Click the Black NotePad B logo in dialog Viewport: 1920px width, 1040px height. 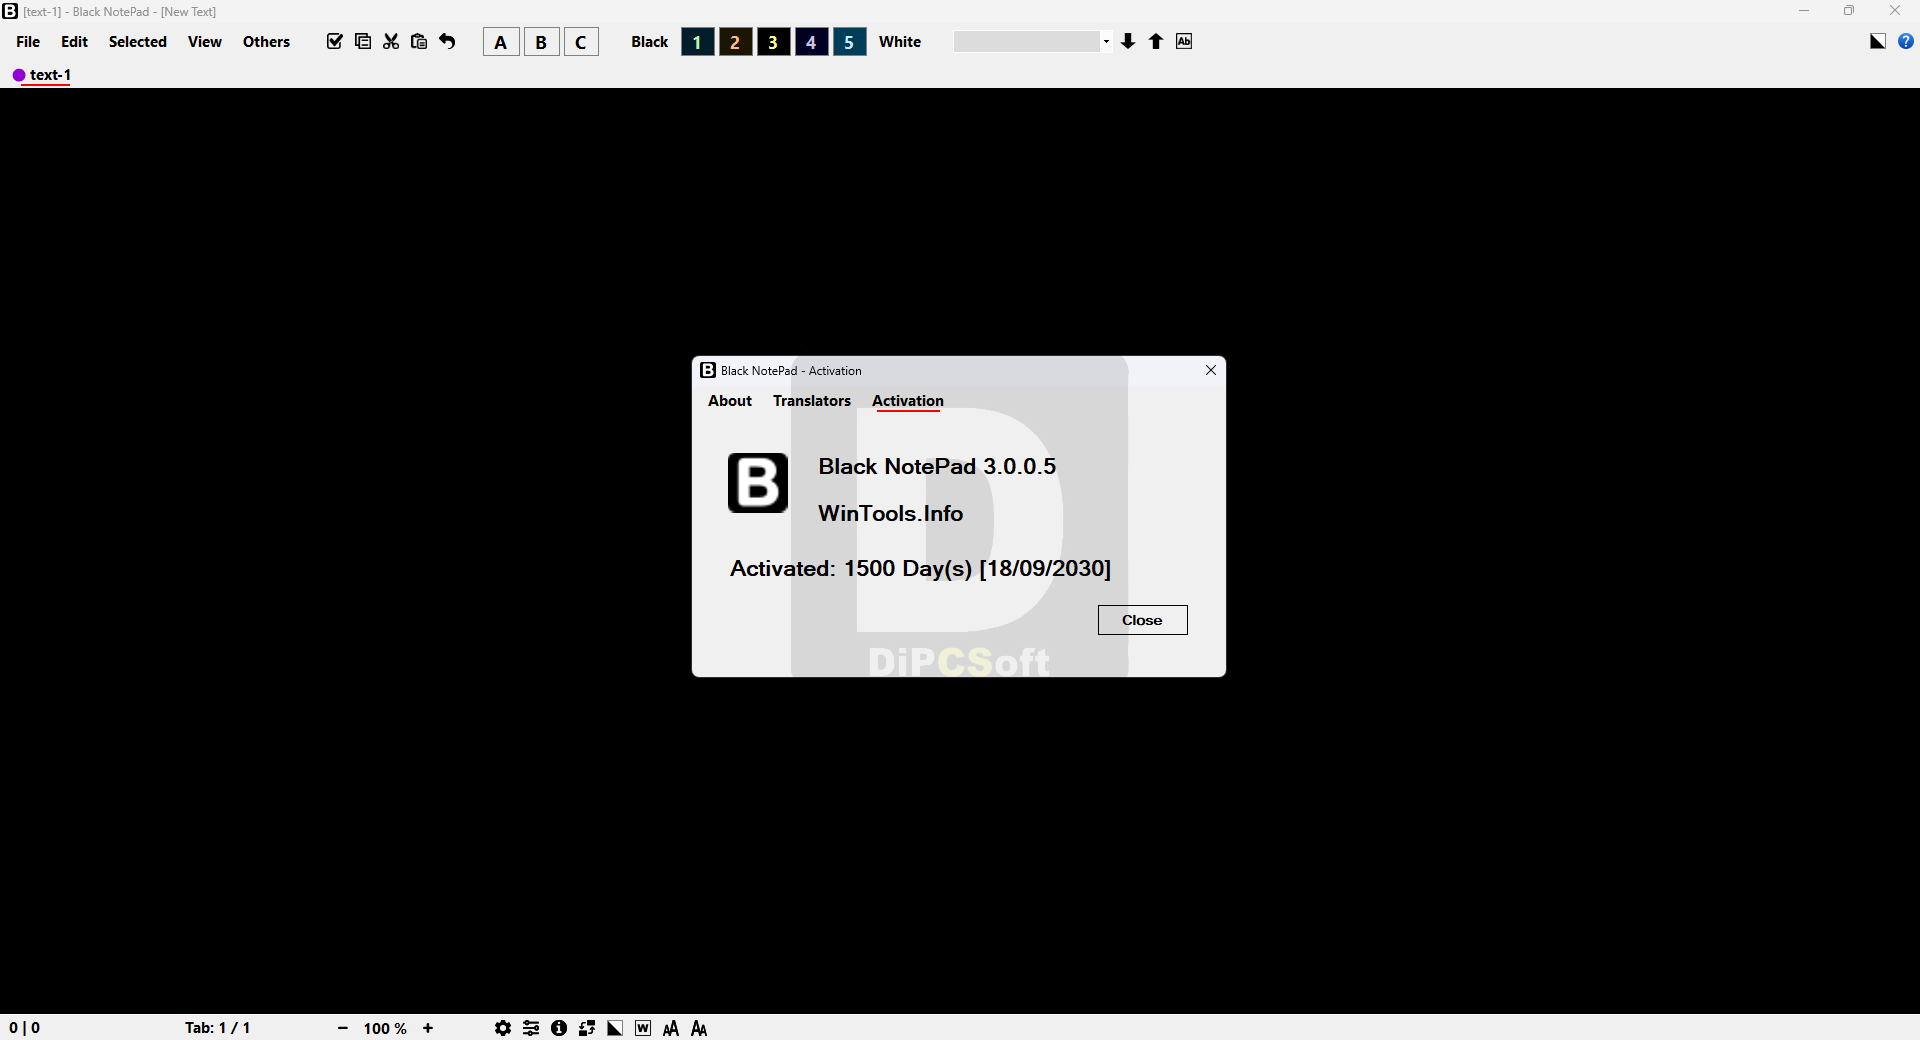758,483
